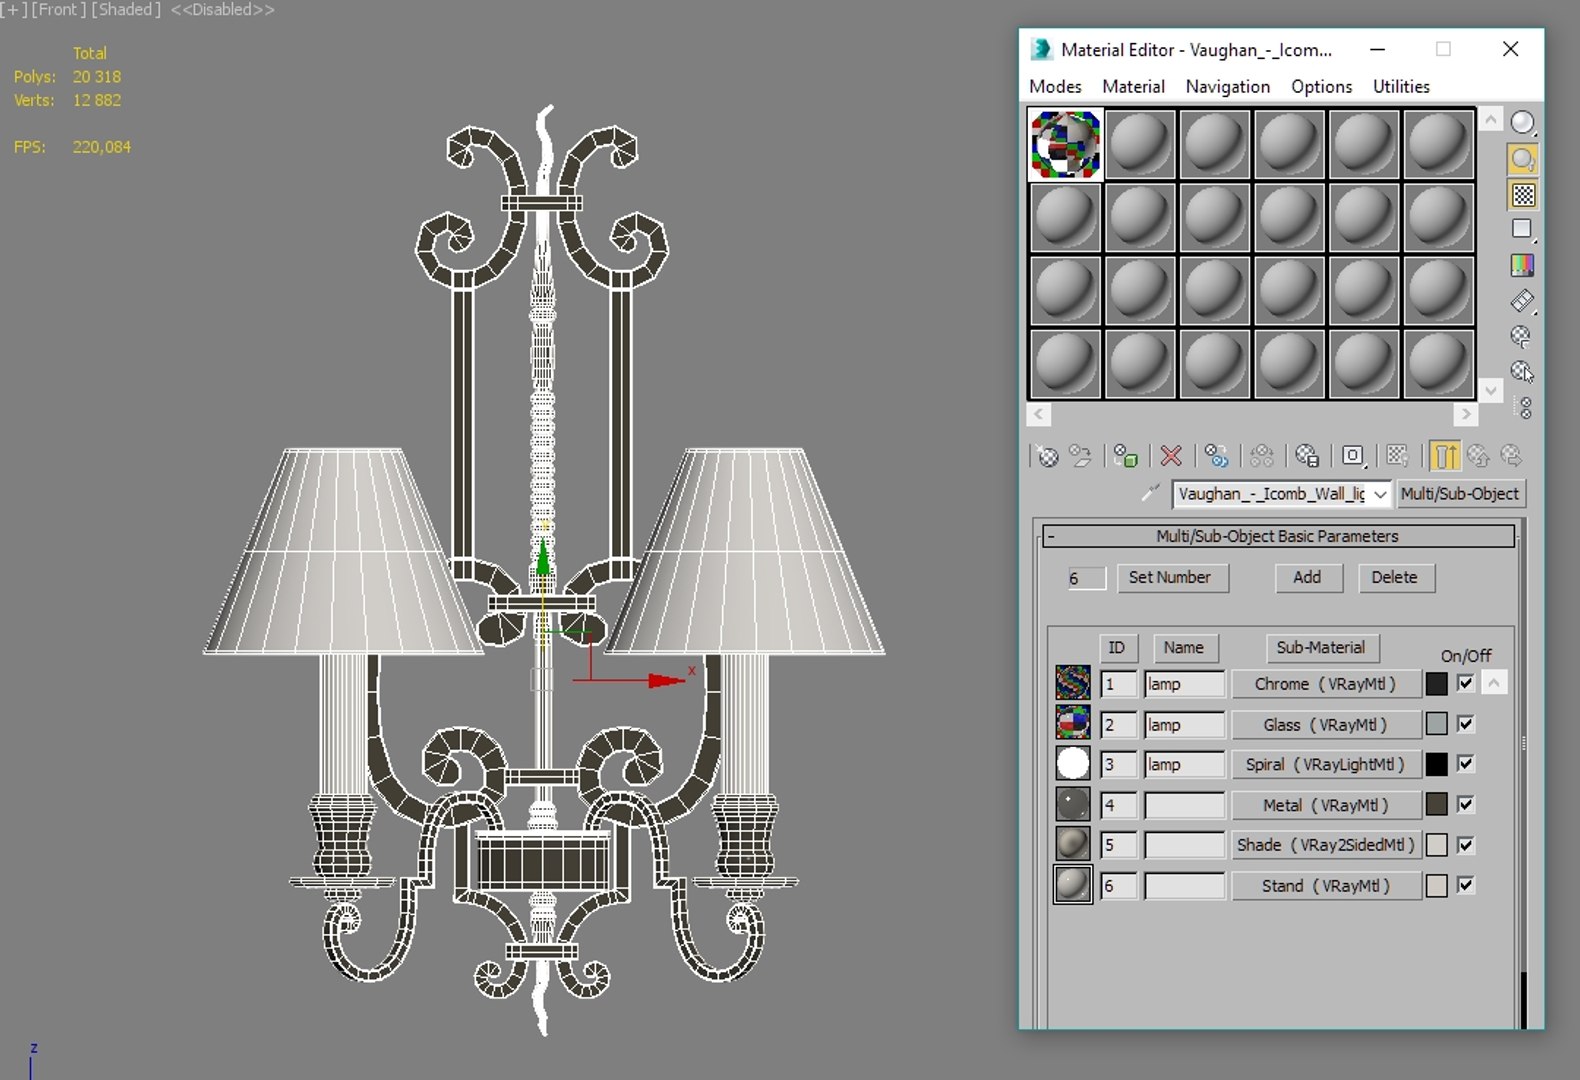Click the Material/Map Navigator icon
Screen dimensions: 1580x1080
(1524, 408)
